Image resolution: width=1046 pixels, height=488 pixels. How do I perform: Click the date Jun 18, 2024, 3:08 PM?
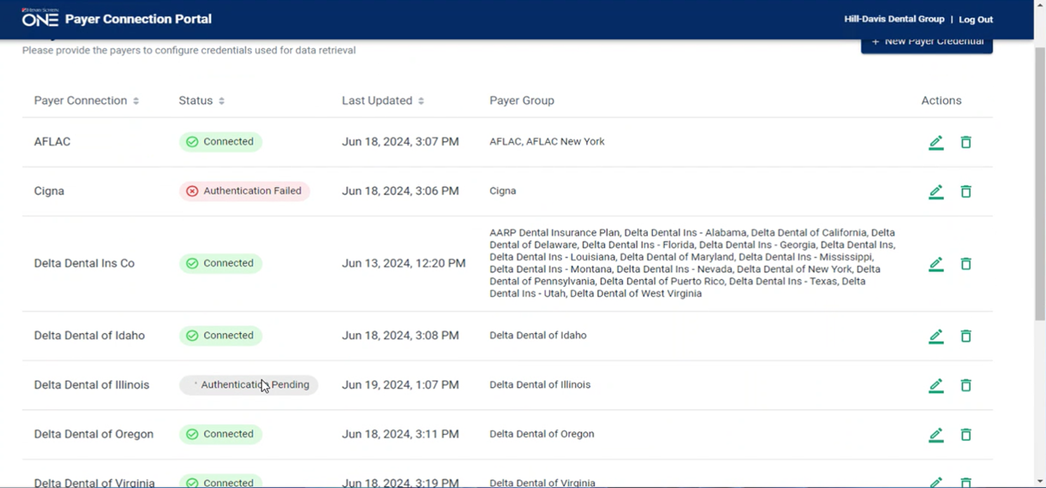coord(400,335)
